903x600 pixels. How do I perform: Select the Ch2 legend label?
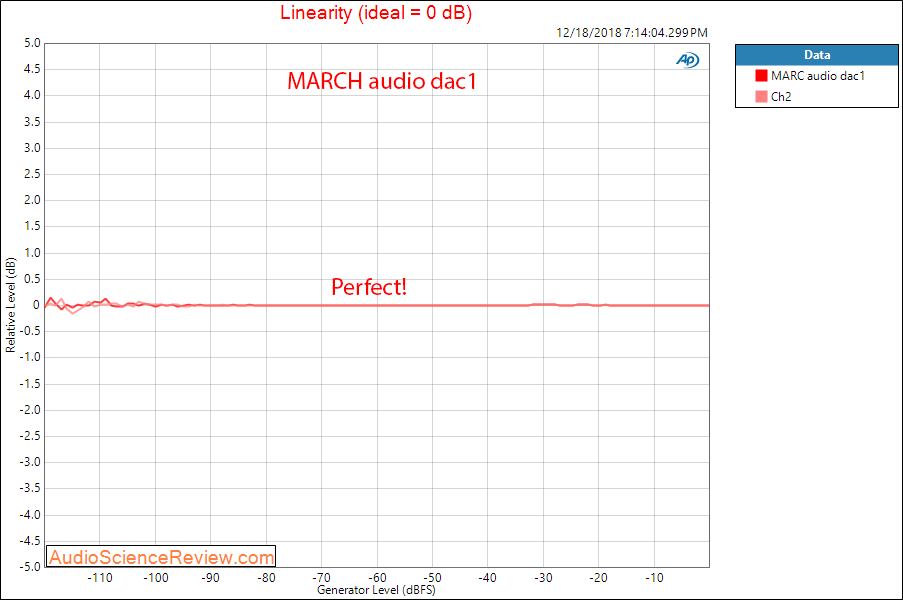(781, 97)
